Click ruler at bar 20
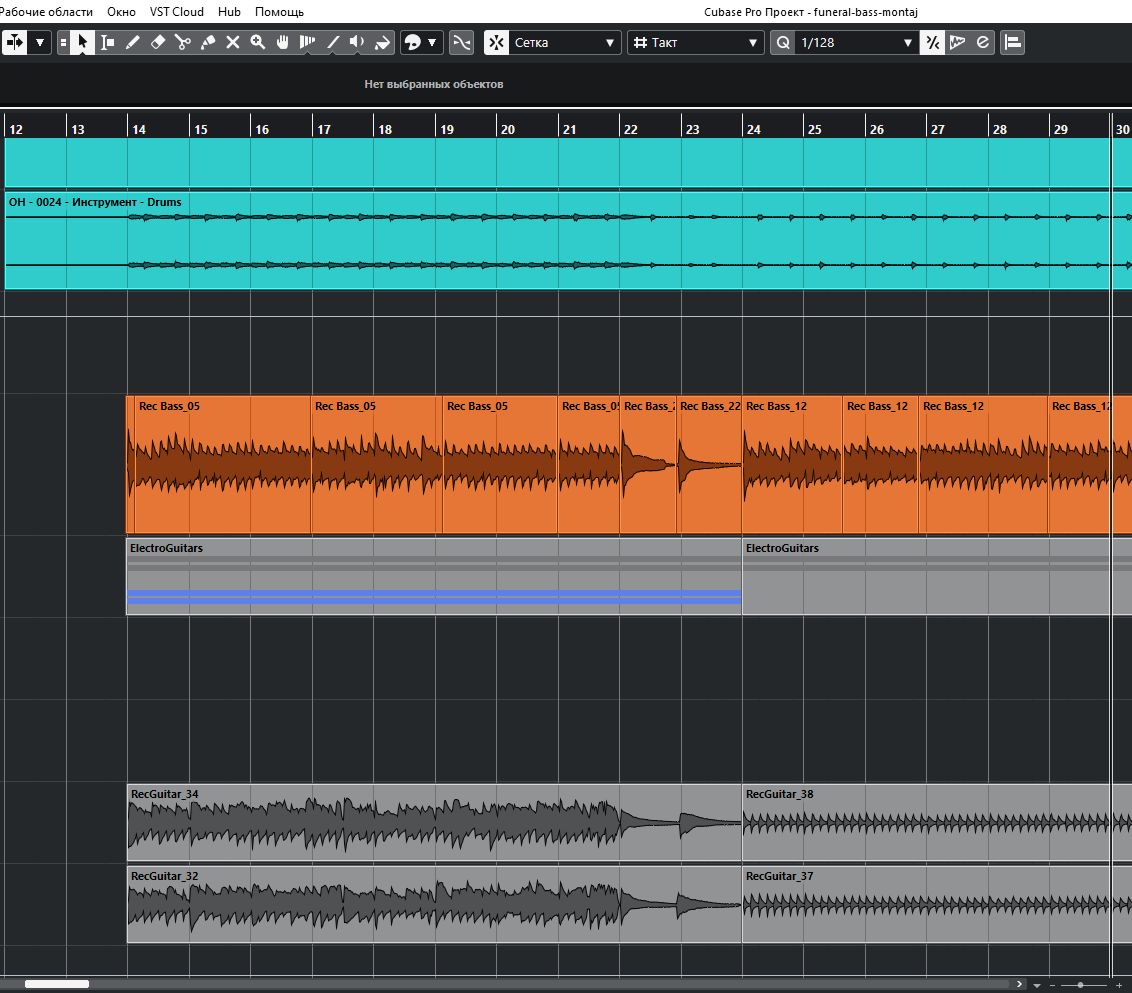Image resolution: width=1132 pixels, height=993 pixels. [x=508, y=129]
